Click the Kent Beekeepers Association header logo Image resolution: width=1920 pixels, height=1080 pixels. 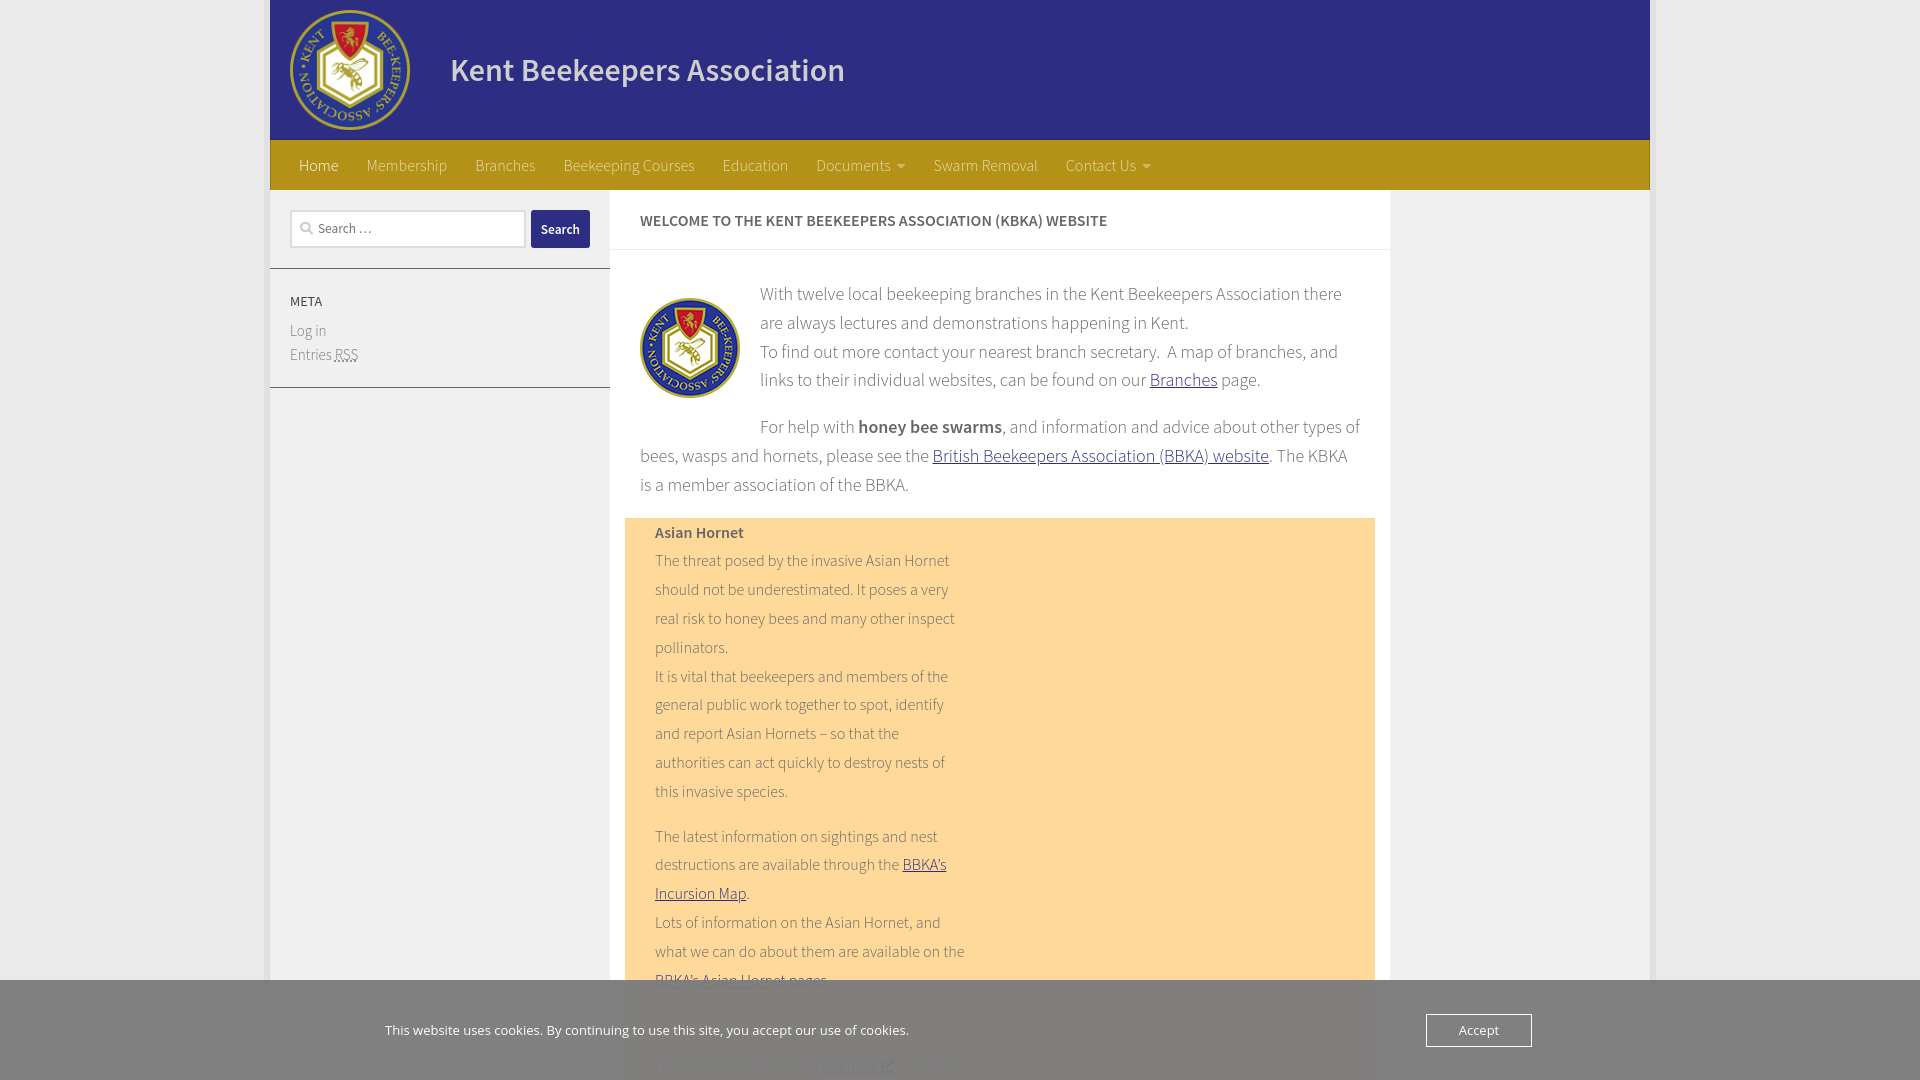[x=350, y=70]
